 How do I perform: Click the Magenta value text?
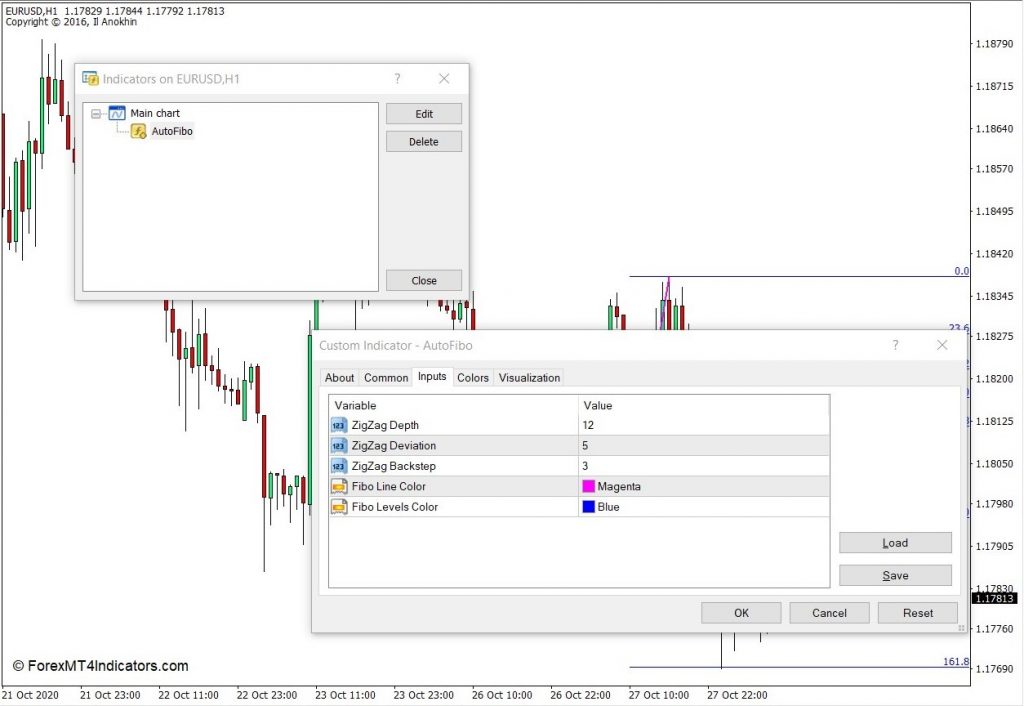click(619, 487)
